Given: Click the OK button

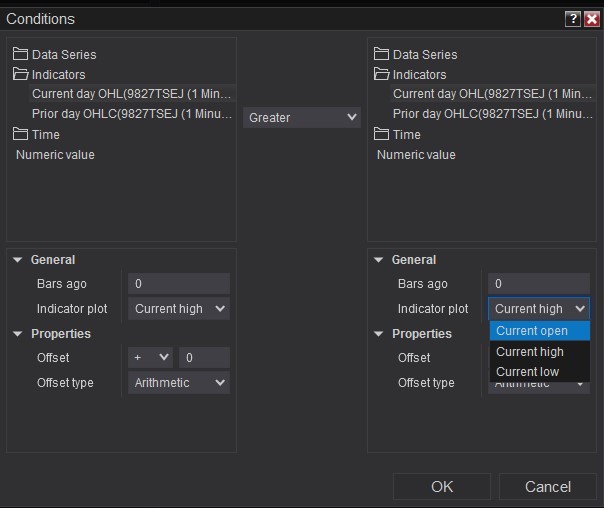Looking at the screenshot, I should (442, 487).
